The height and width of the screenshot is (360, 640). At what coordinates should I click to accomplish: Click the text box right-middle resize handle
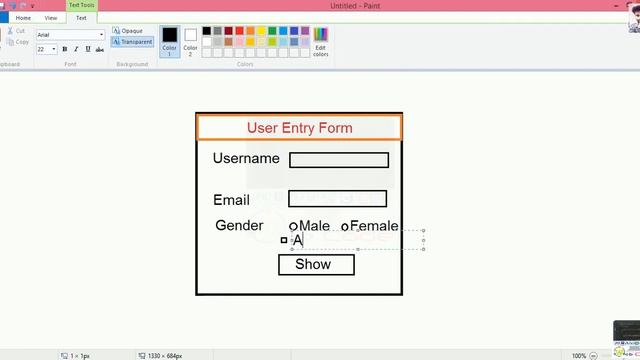pyautogui.click(x=423, y=240)
